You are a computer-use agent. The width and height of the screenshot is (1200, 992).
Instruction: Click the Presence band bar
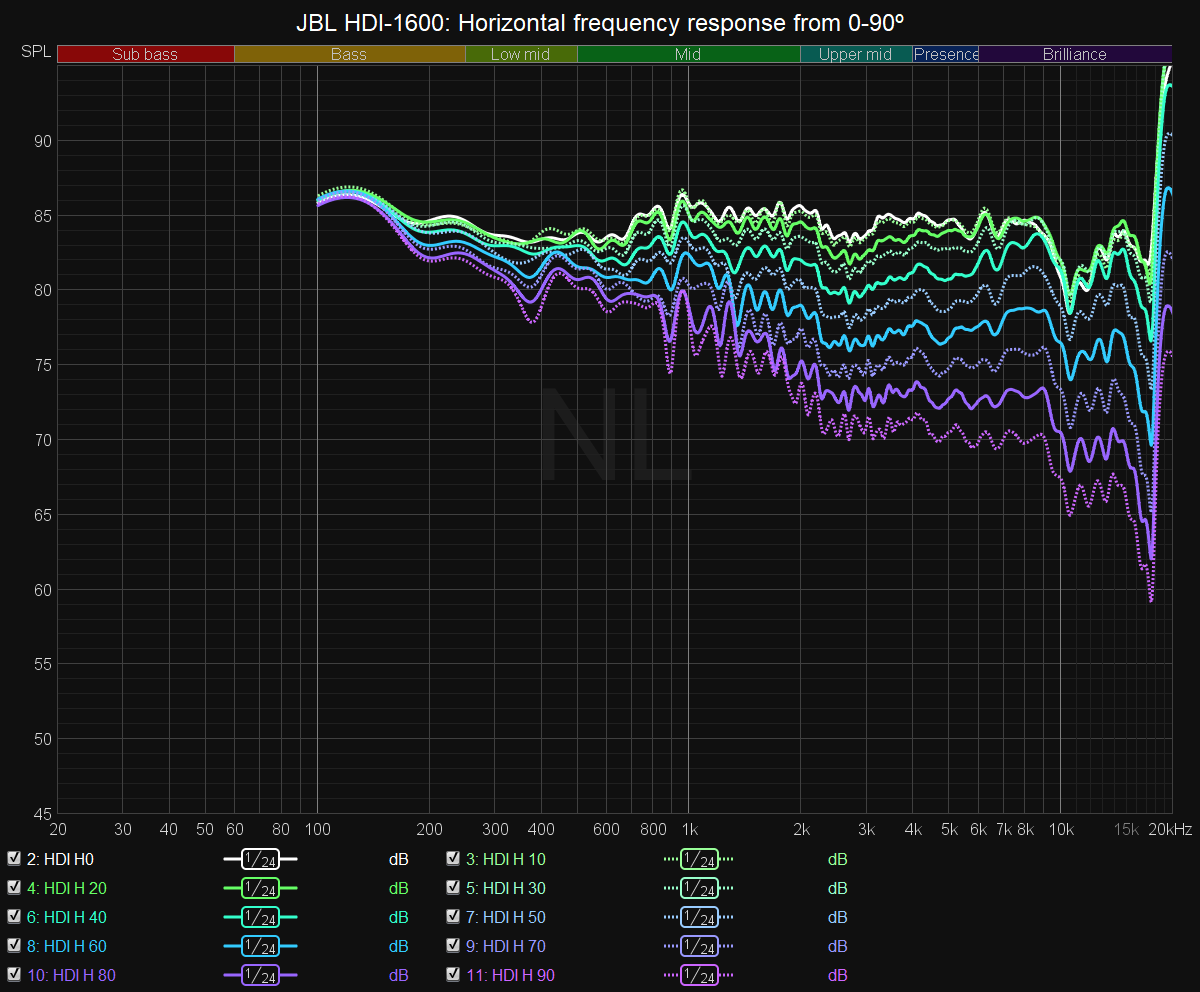click(x=946, y=54)
